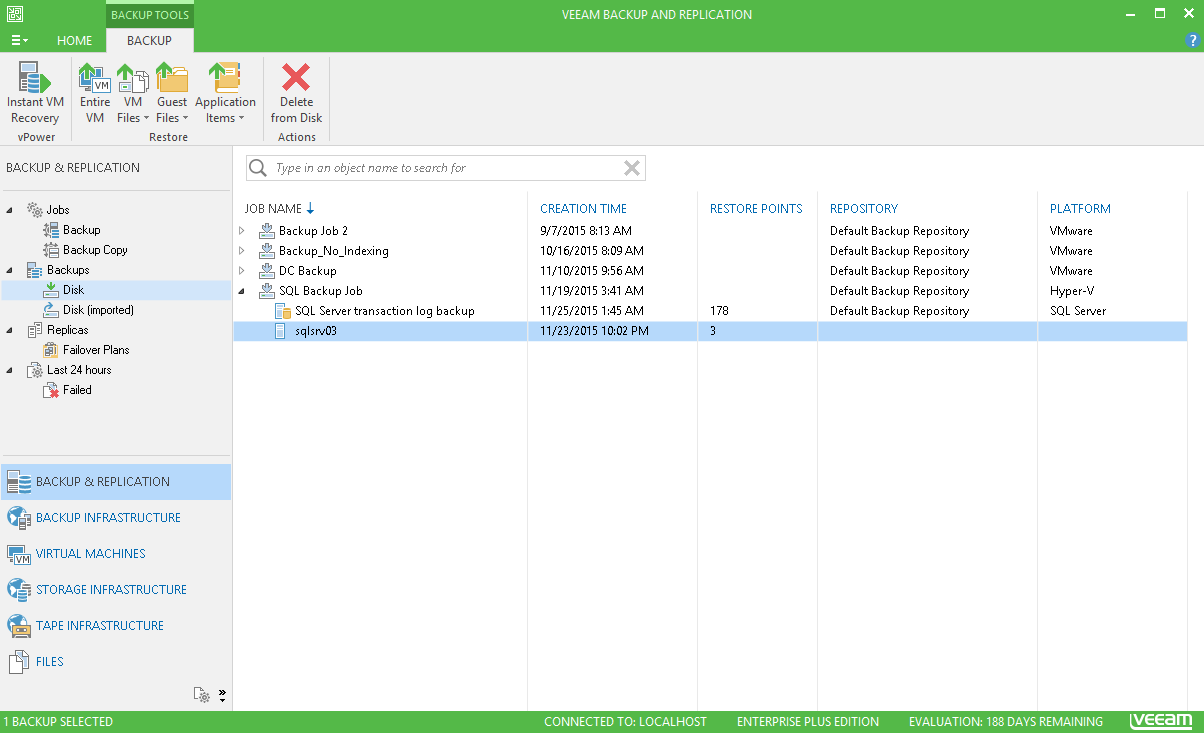Viewport: 1204px width, 733px height.
Task: Click the 178 restore points value
Action: pos(719,311)
